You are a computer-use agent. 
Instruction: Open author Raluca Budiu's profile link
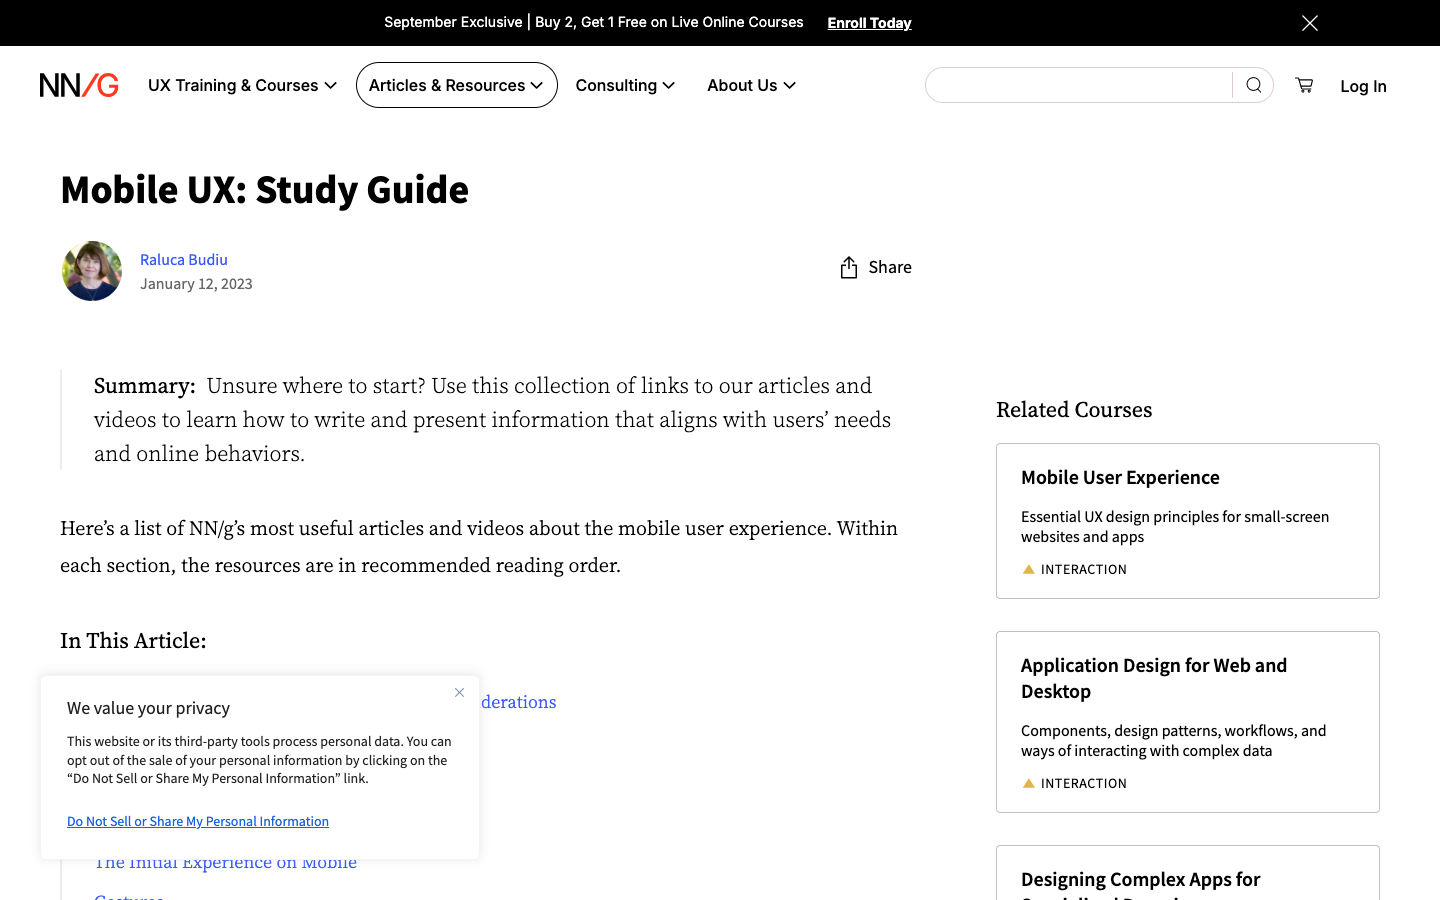(184, 259)
